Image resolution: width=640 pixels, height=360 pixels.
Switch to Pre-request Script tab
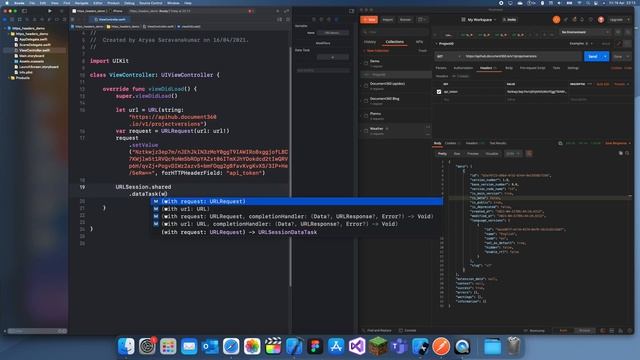coord(532,68)
